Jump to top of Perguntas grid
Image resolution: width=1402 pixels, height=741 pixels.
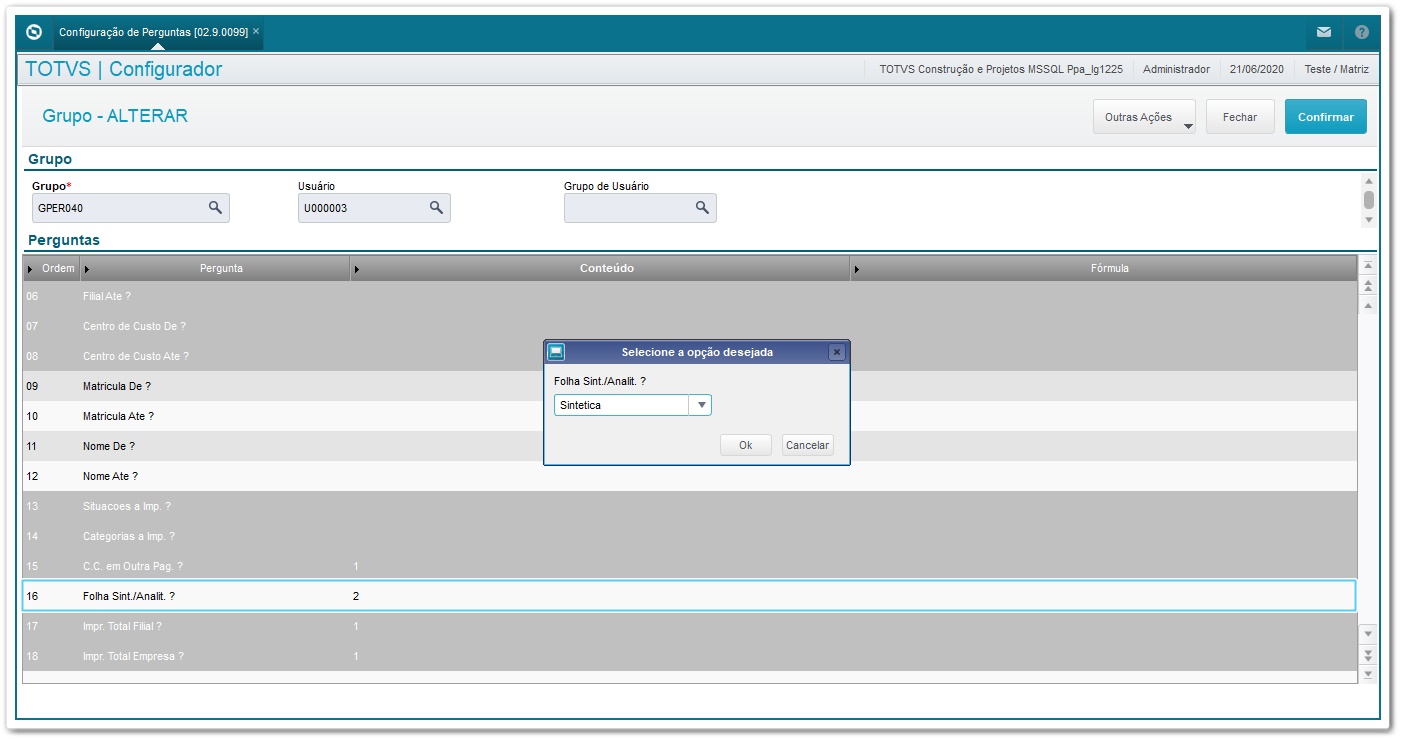(1368, 266)
